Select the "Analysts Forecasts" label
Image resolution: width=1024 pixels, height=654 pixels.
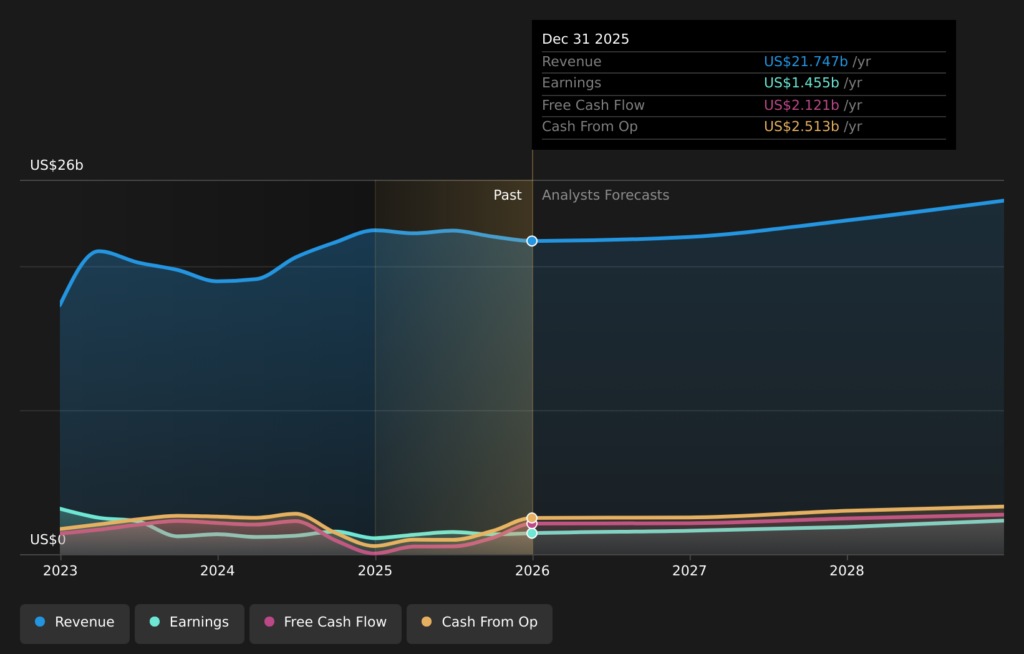(x=605, y=195)
